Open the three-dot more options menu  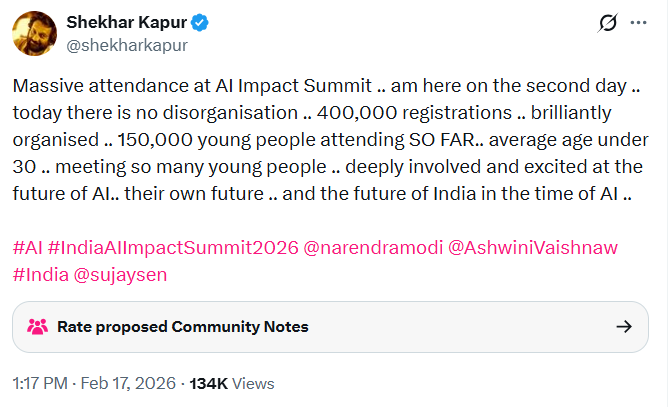pos(640,23)
